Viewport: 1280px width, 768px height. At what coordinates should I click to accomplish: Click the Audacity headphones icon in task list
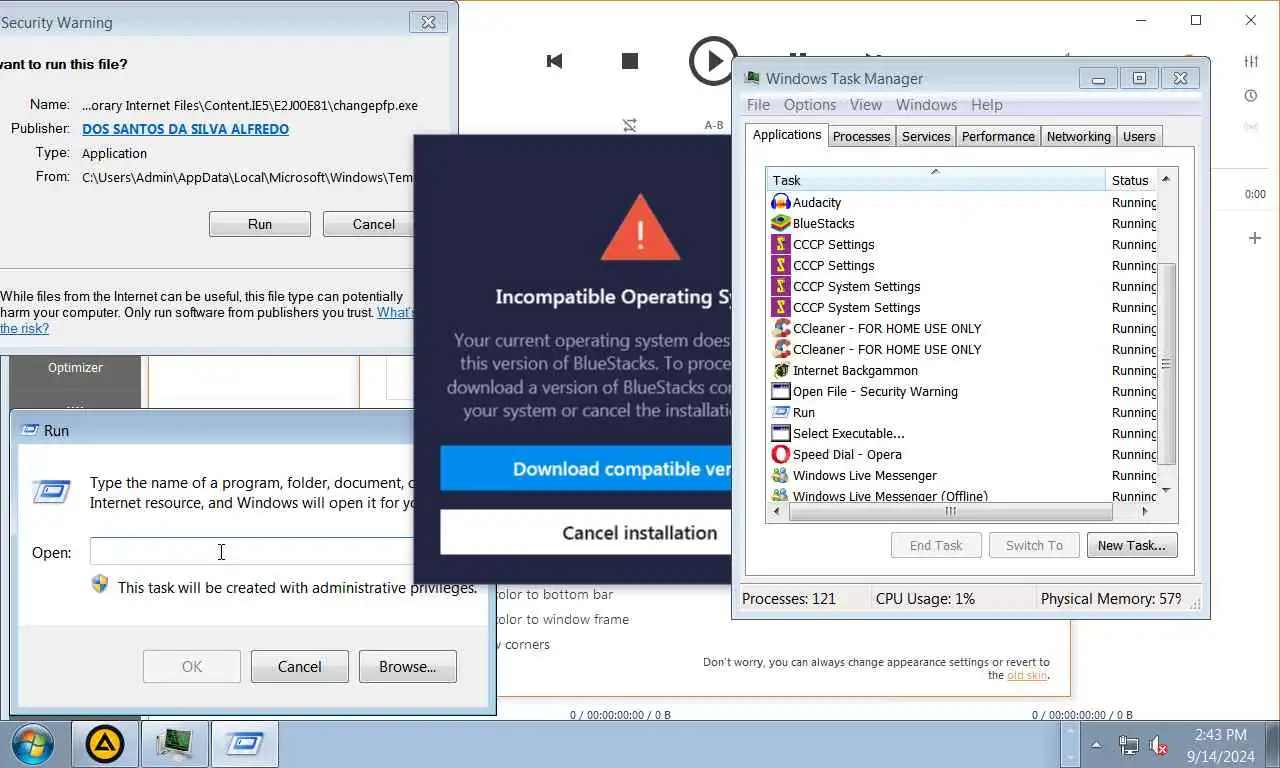[781, 202]
